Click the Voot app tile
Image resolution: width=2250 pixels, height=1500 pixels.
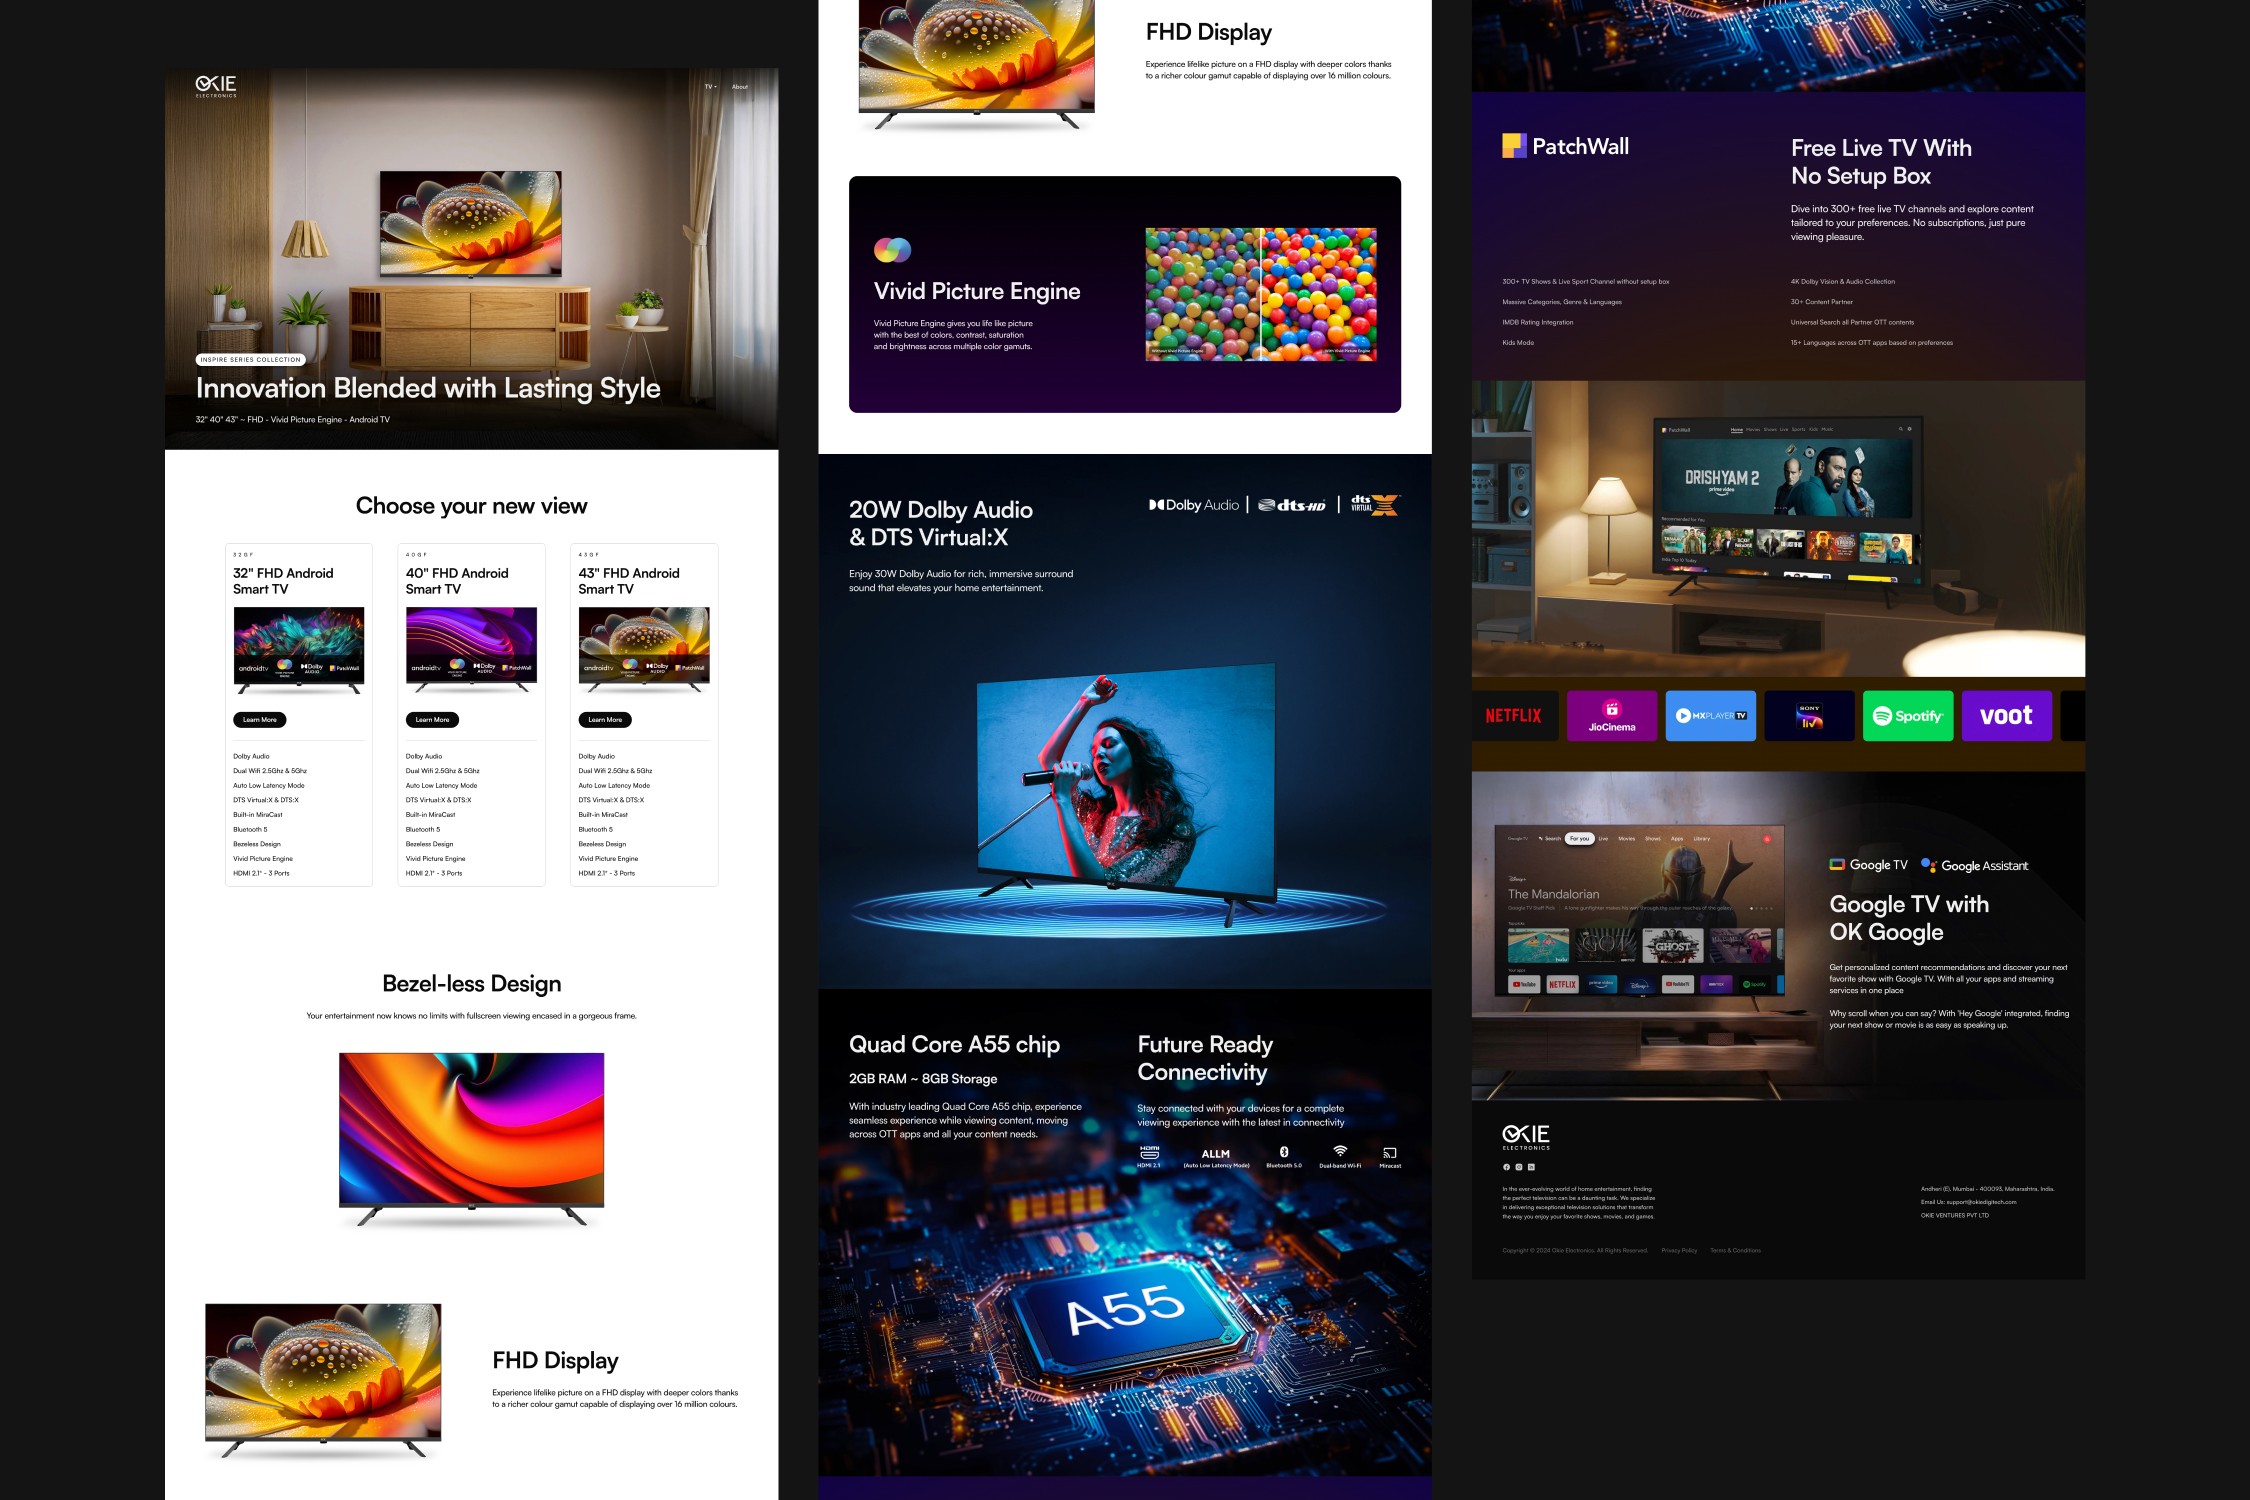[2006, 716]
